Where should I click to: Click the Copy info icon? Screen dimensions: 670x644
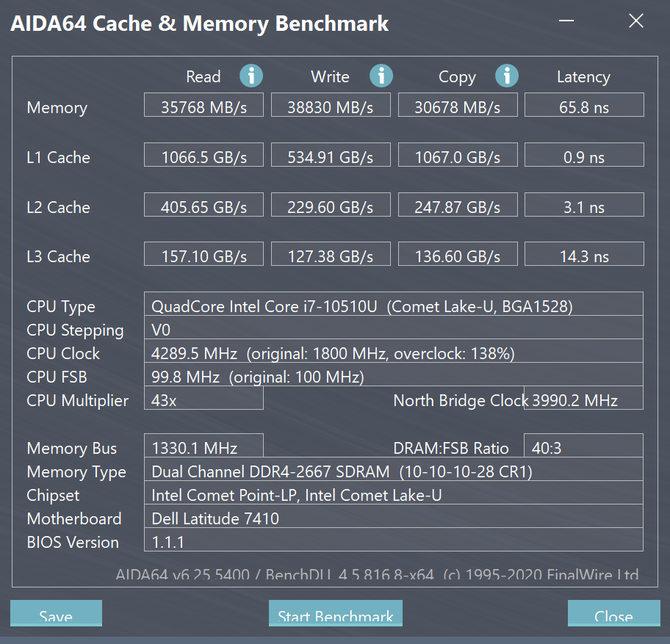coord(507,76)
